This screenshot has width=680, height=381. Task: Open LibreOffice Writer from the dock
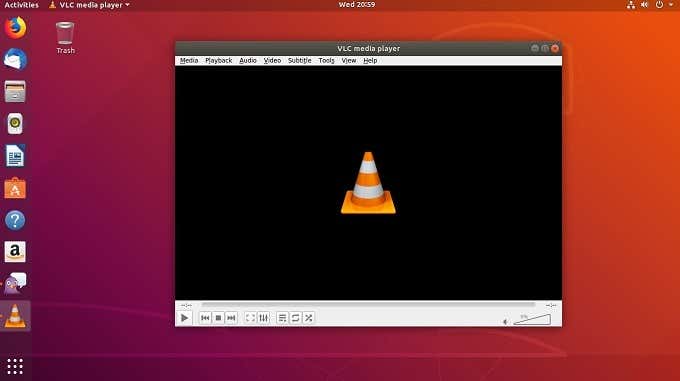[x=15, y=156]
